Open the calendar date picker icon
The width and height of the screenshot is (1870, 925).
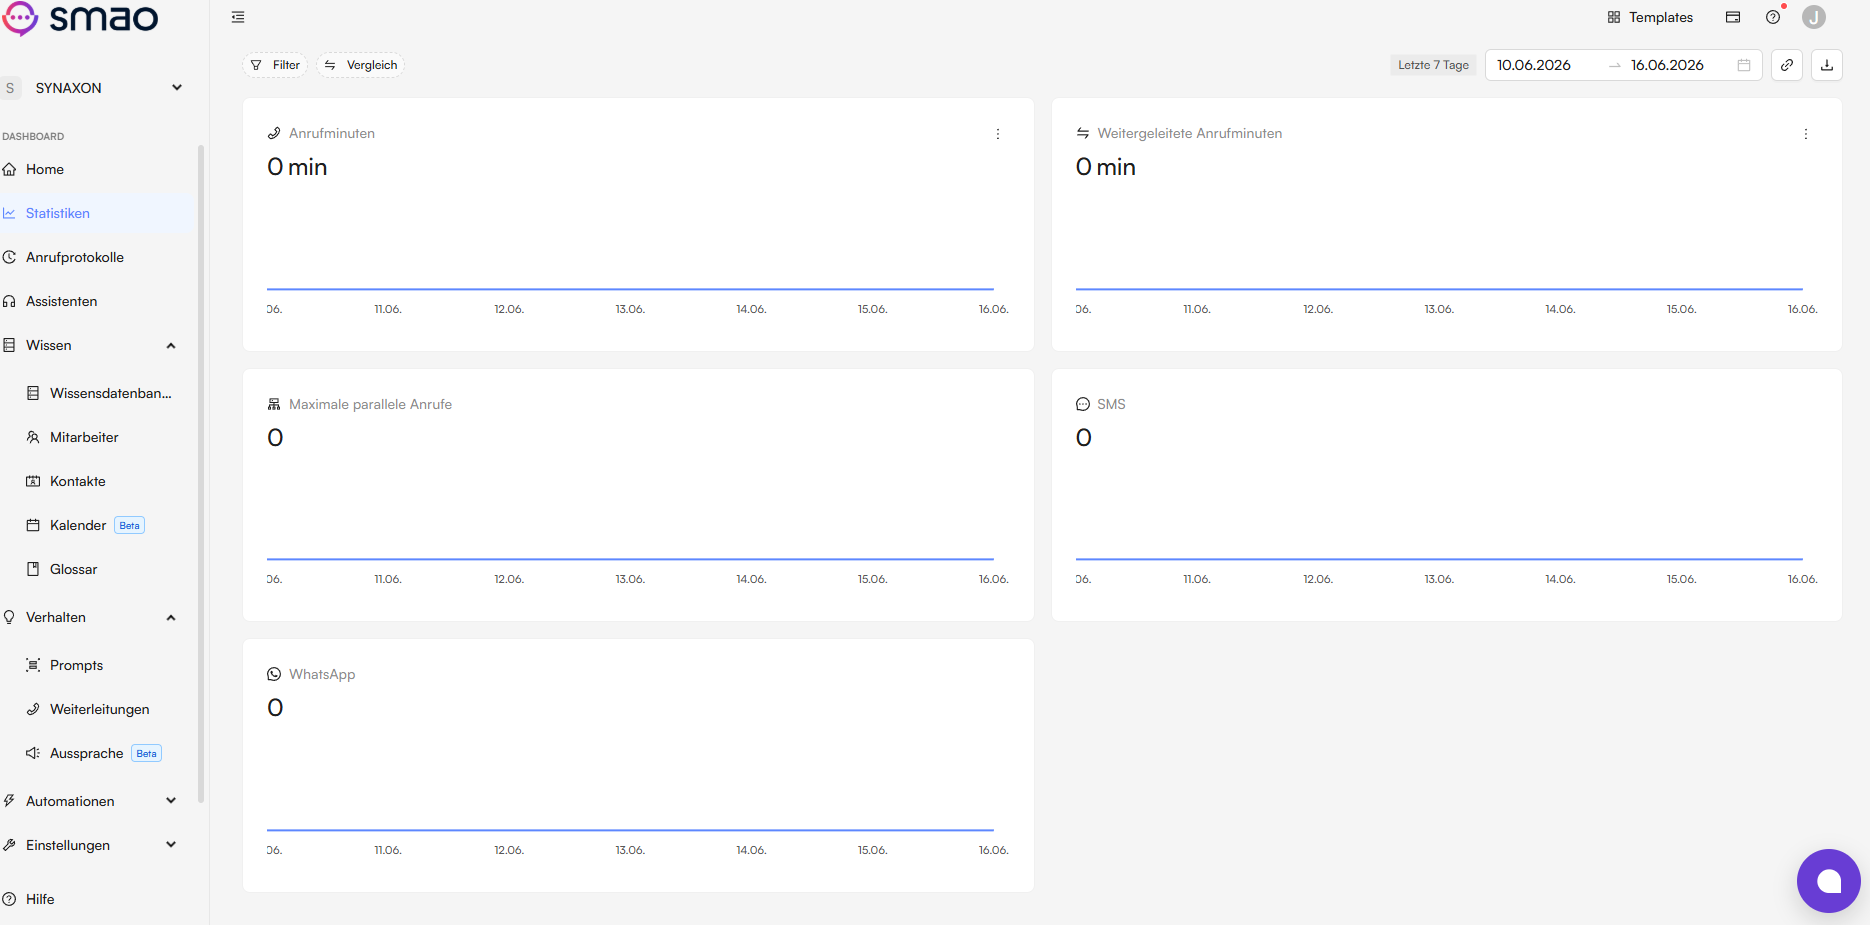pyautogui.click(x=1744, y=65)
